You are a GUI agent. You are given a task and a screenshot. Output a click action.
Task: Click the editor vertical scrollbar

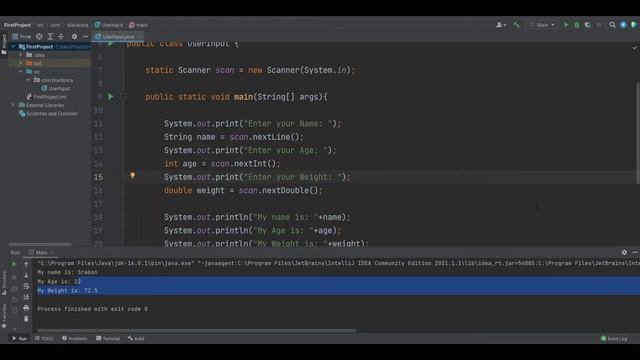tap(638, 133)
